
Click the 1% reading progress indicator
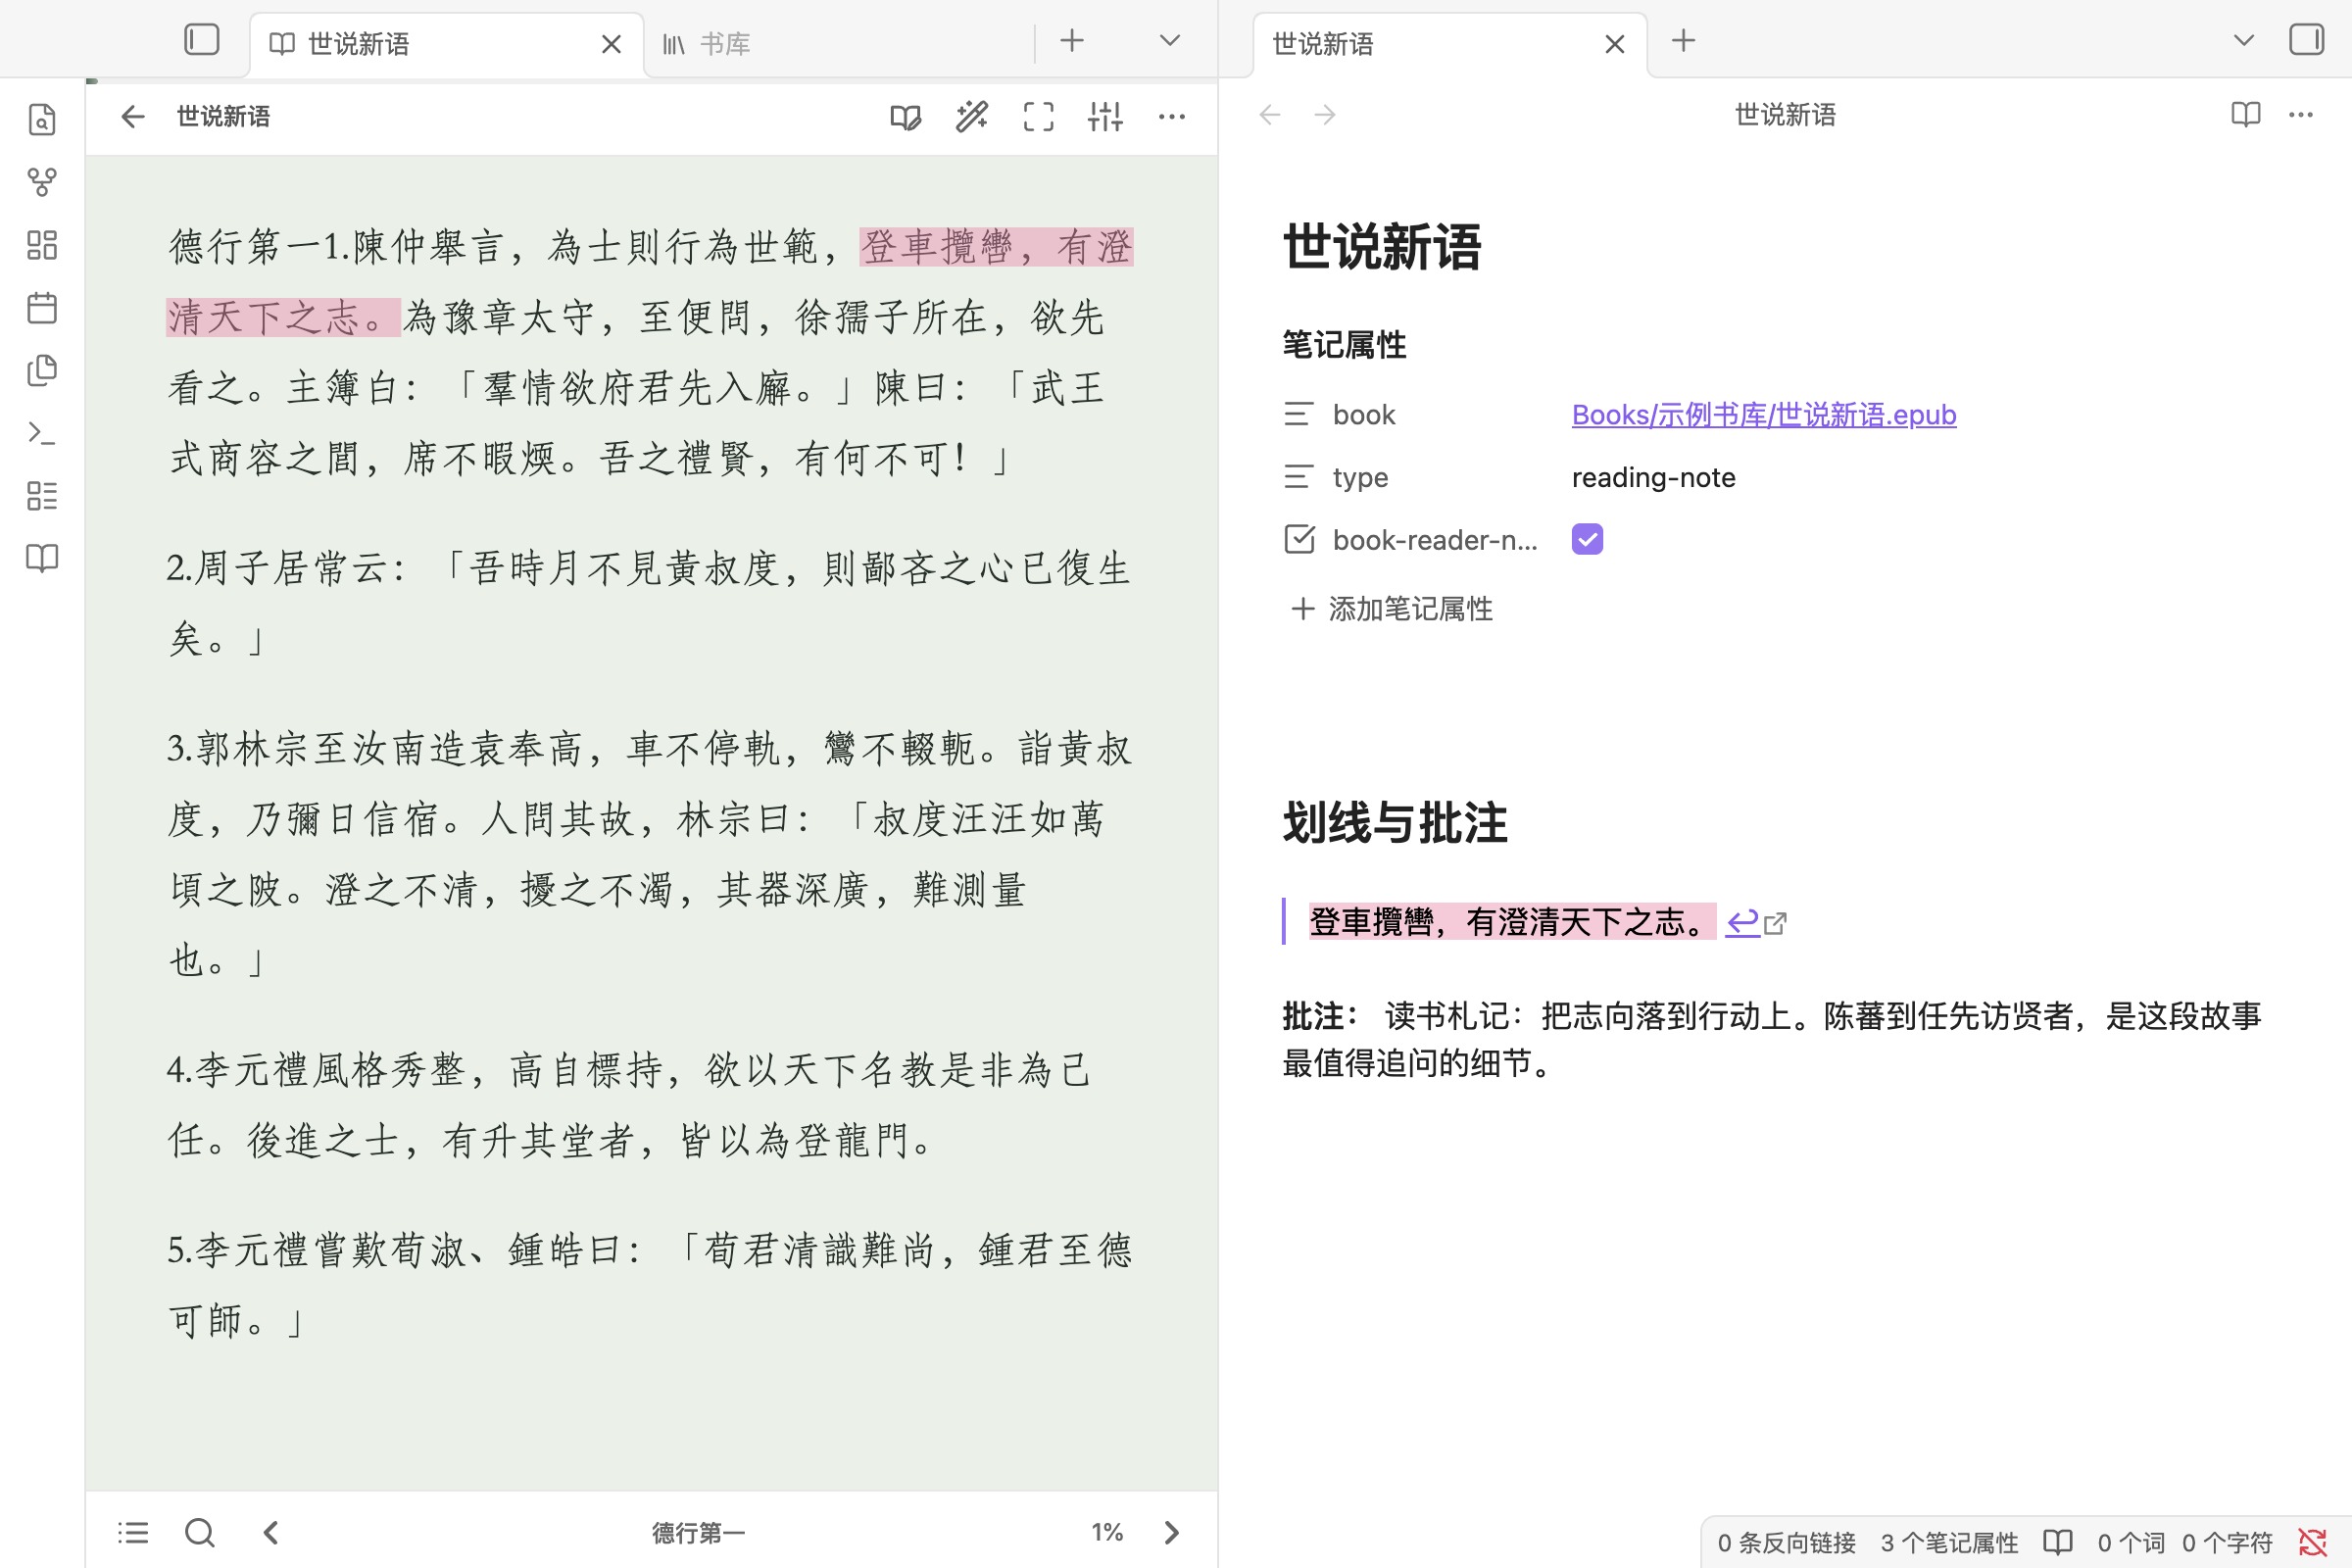pyautogui.click(x=1107, y=1532)
